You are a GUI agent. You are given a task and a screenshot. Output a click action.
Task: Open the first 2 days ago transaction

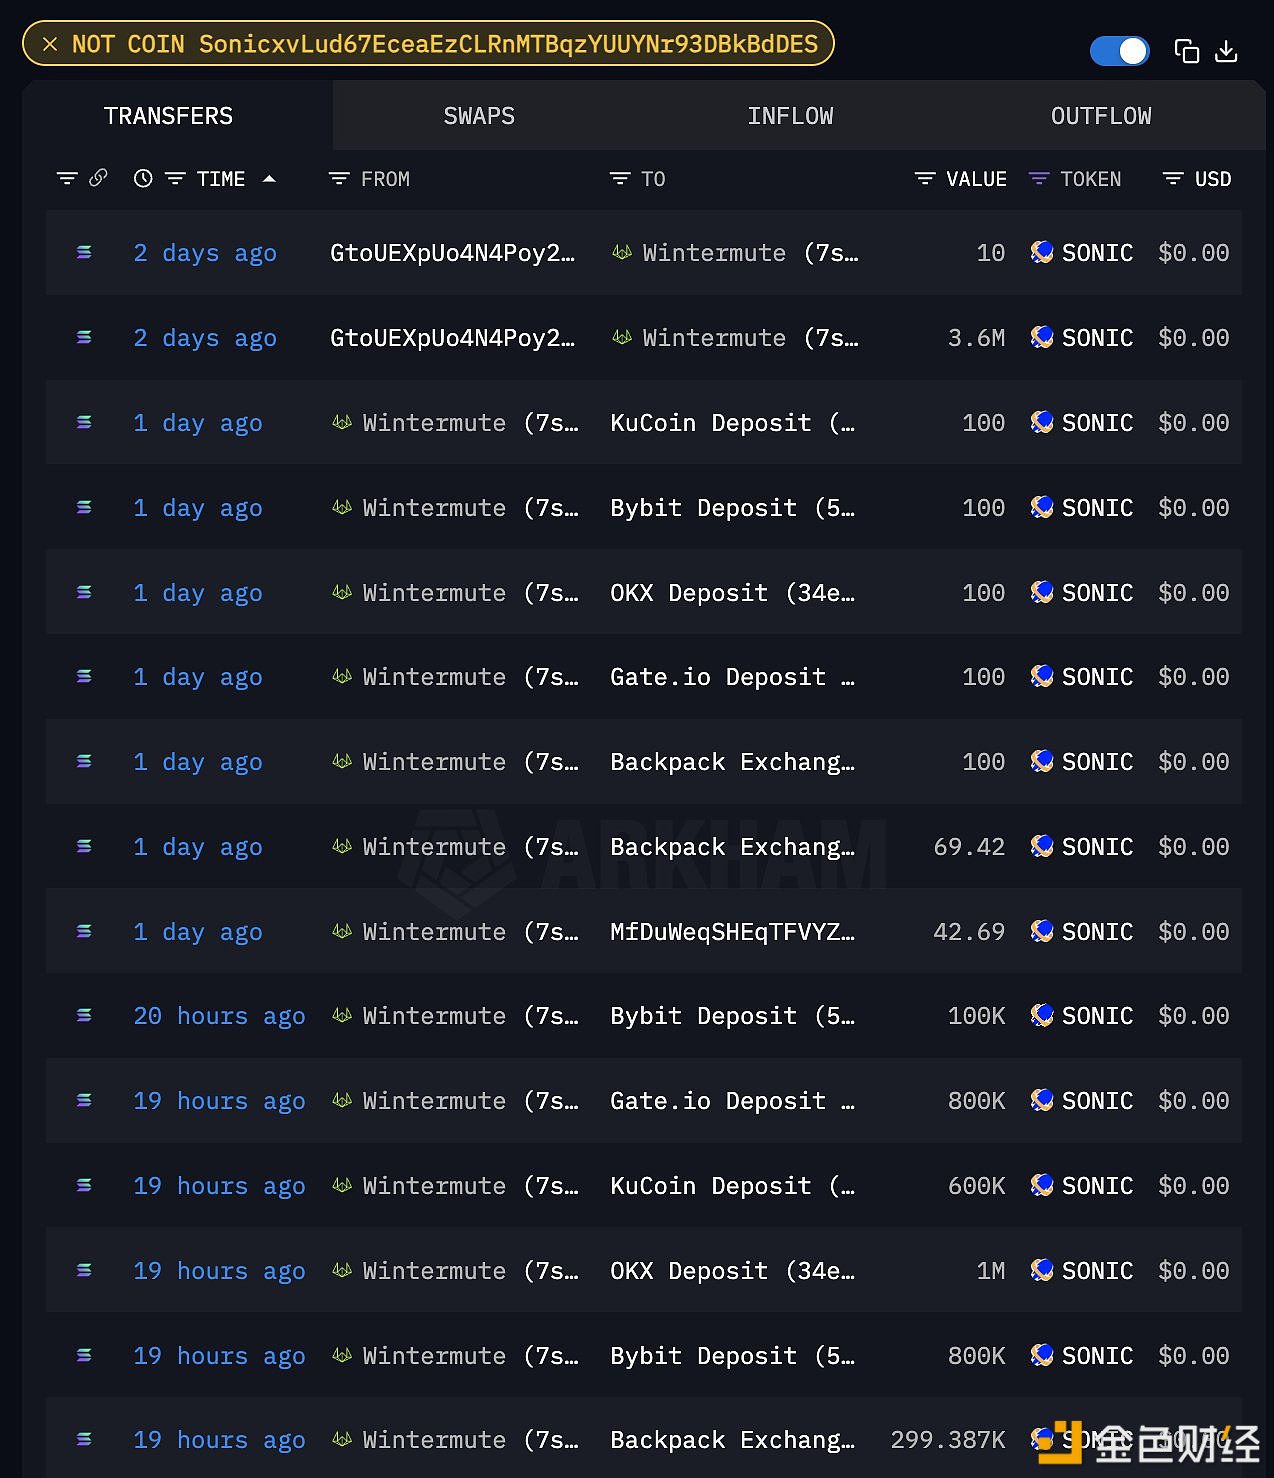coord(205,253)
